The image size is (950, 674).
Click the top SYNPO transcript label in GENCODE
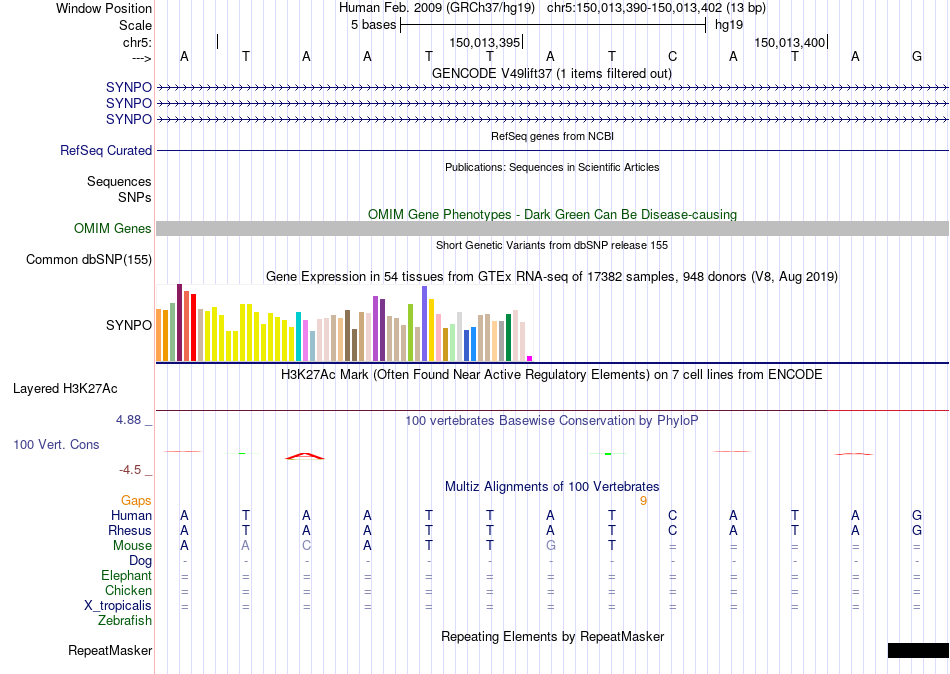coord(128,87)
